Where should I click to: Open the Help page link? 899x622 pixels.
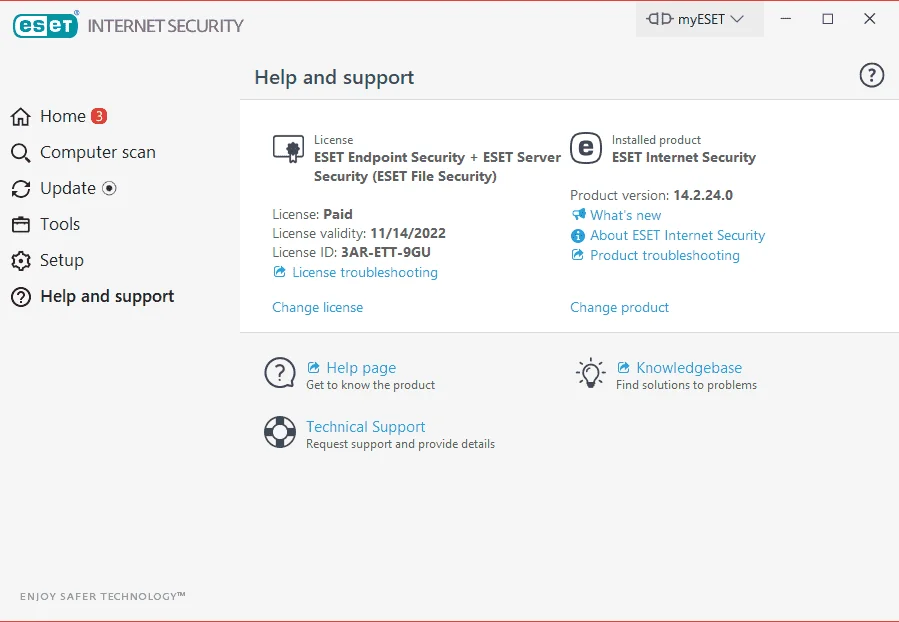tap(361, 367)
